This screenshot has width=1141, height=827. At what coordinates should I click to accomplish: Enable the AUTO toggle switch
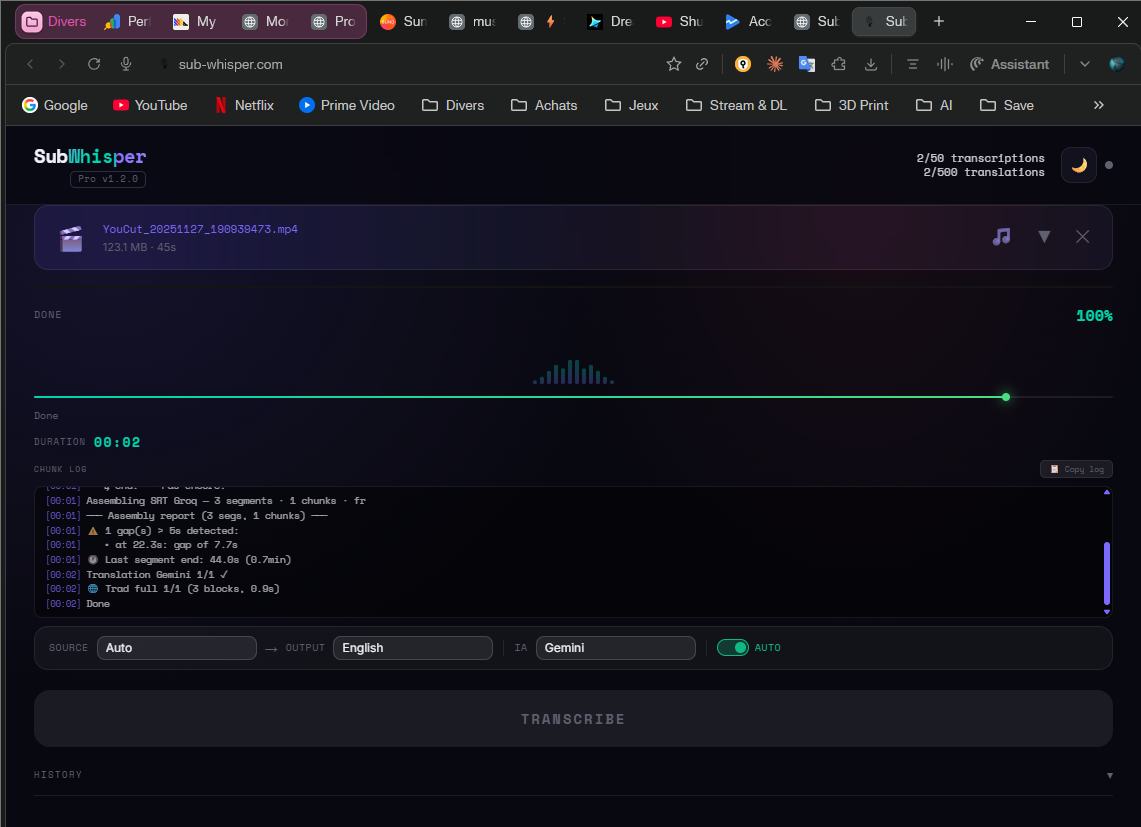tap(733, 647)
